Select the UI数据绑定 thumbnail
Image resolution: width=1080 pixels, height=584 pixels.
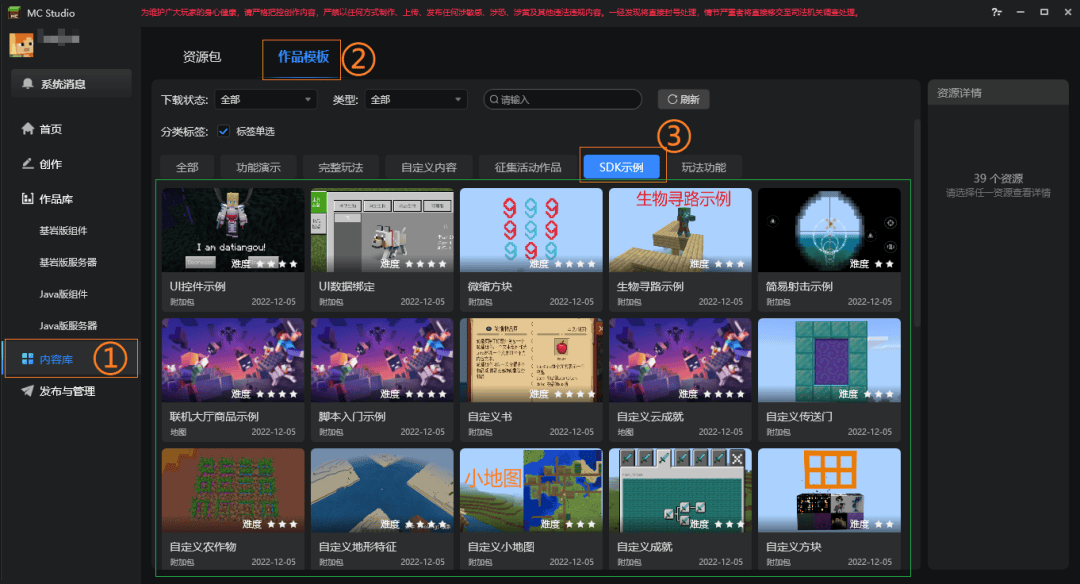coord(382,230)
